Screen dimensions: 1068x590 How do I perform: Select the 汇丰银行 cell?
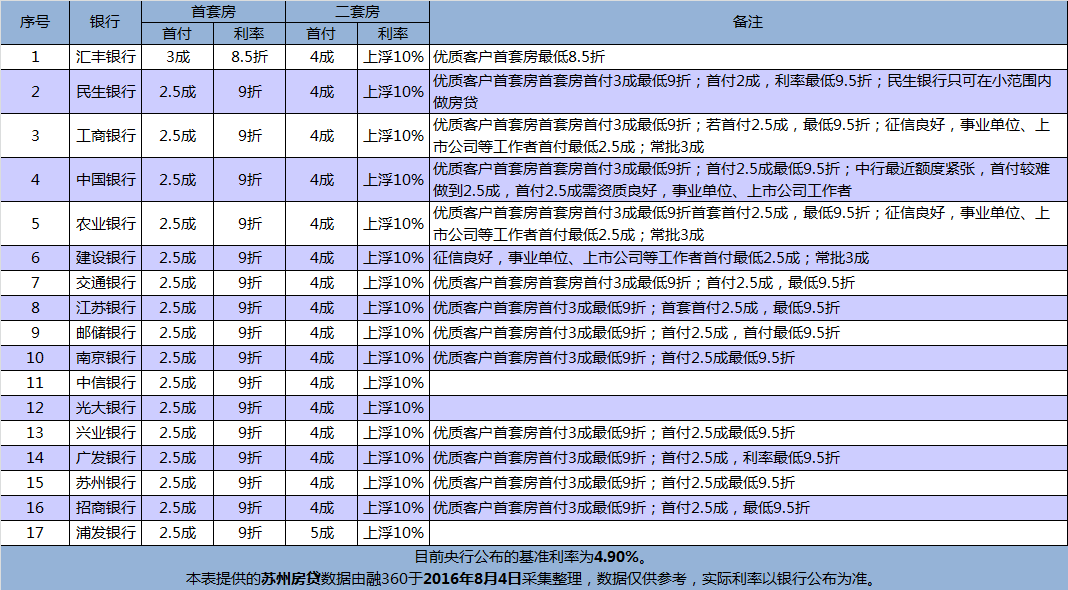click(106, 57)
